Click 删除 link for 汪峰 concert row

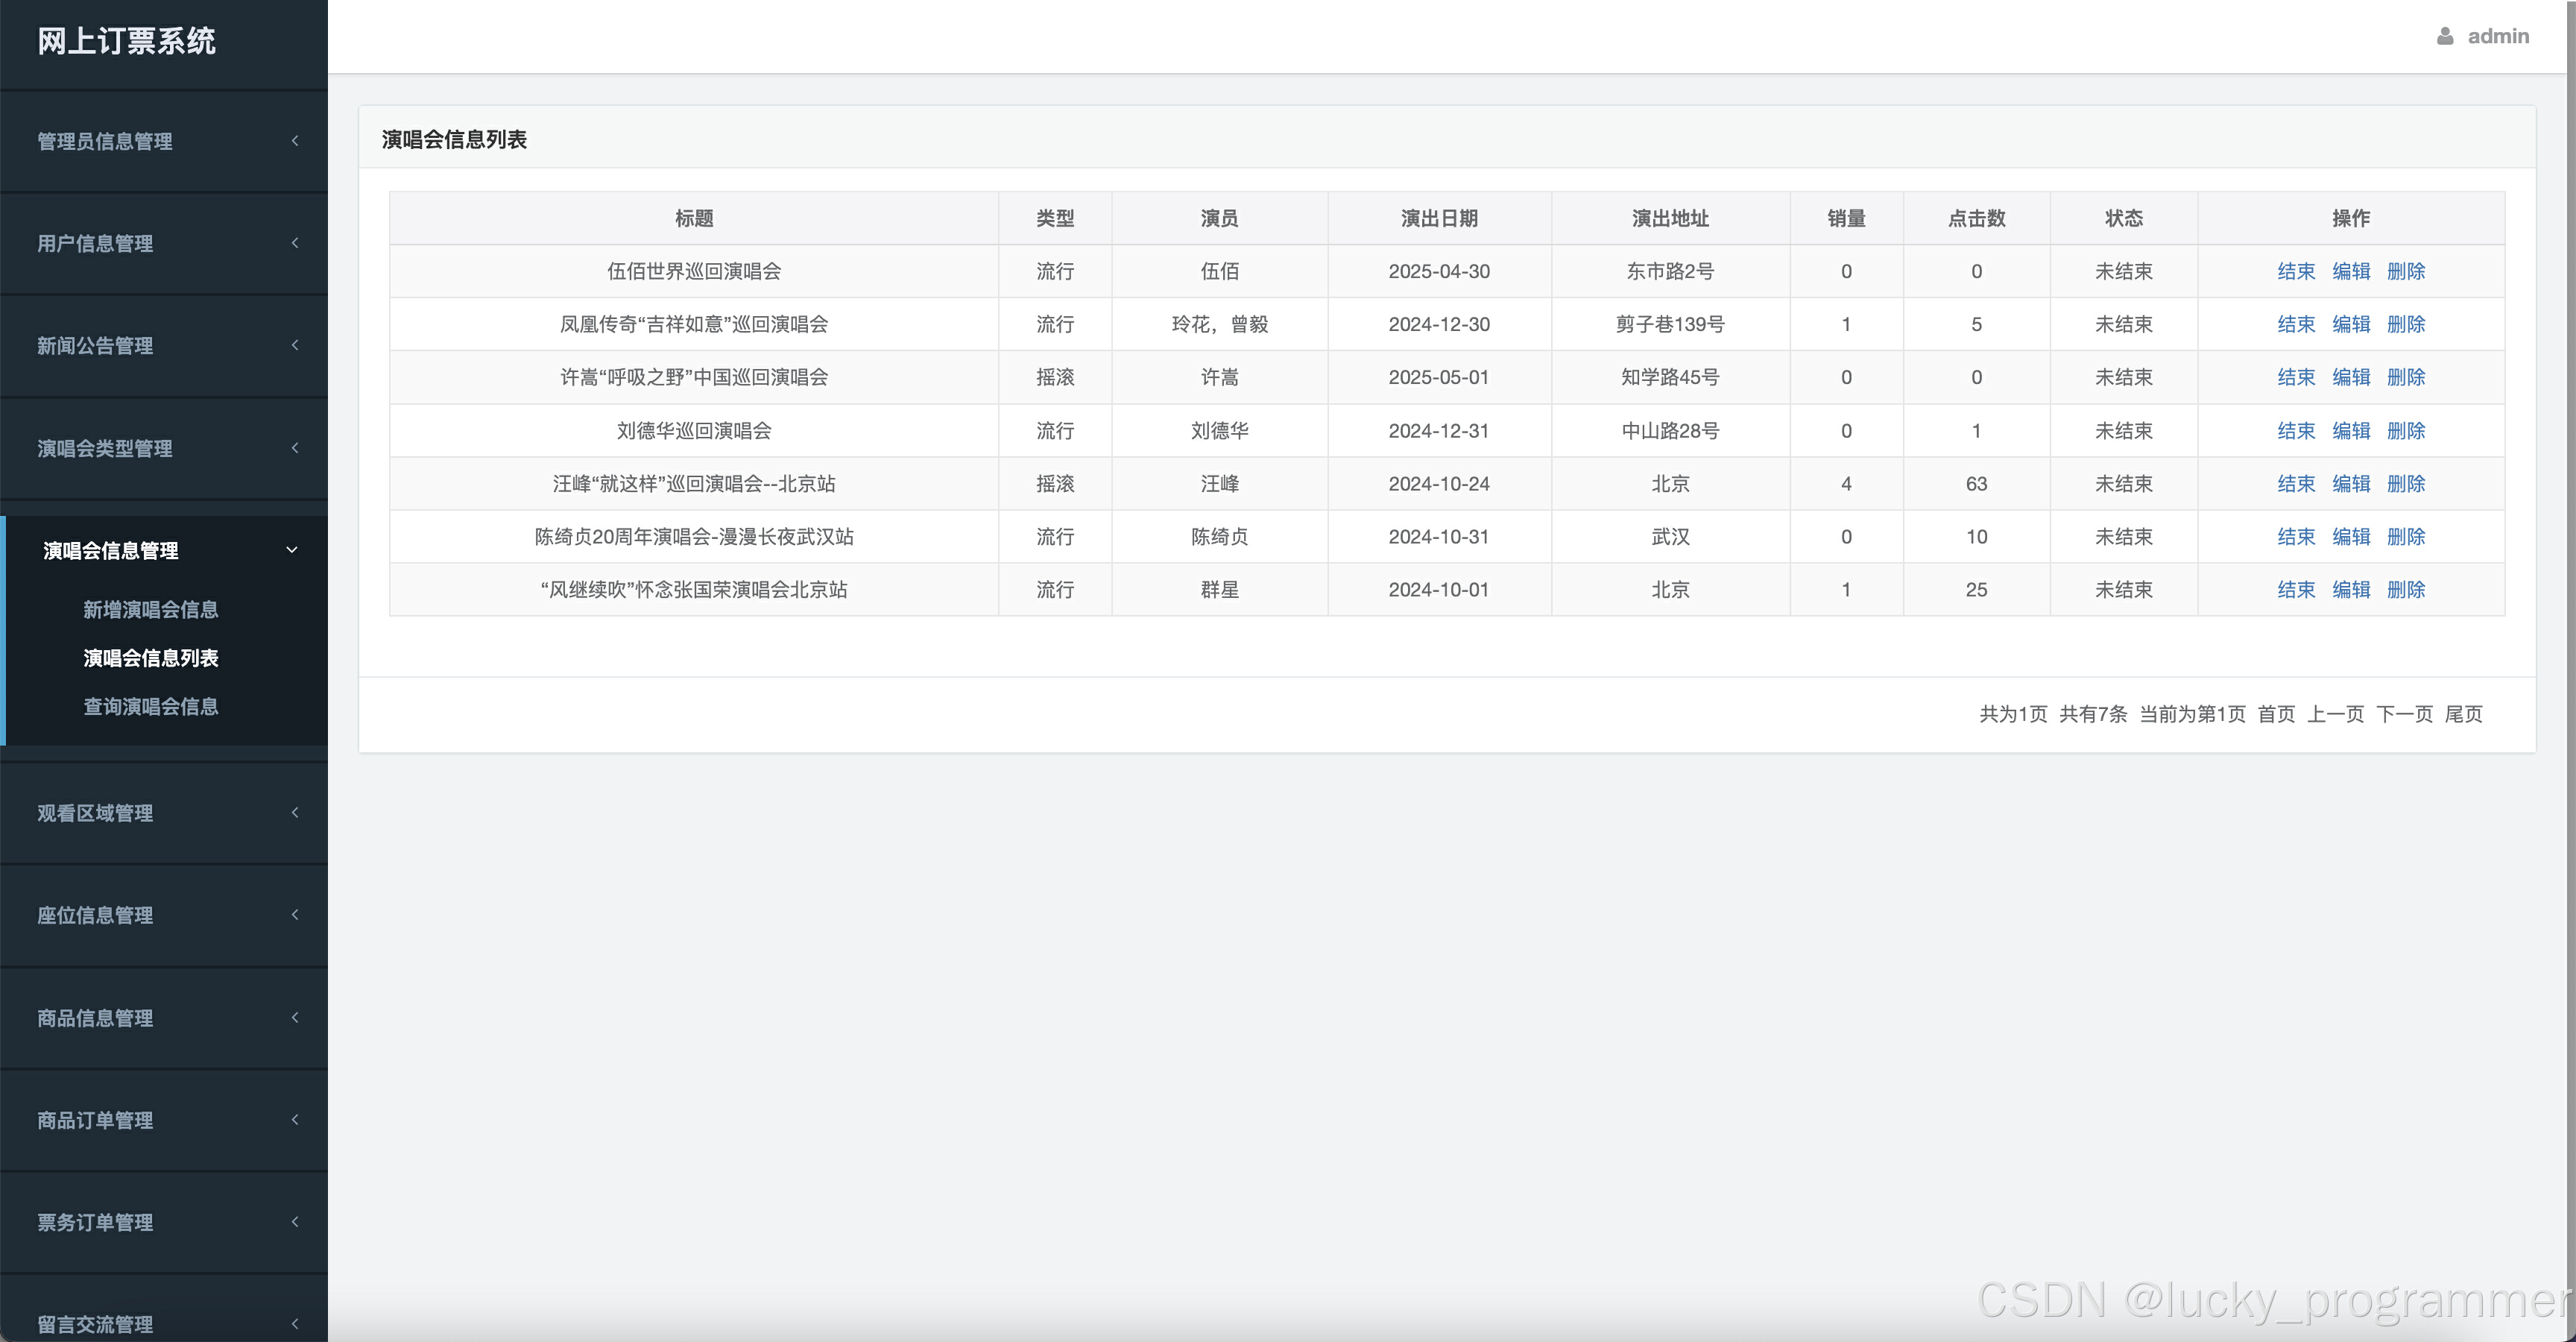pyautogui.click(x=2406, y=484)
